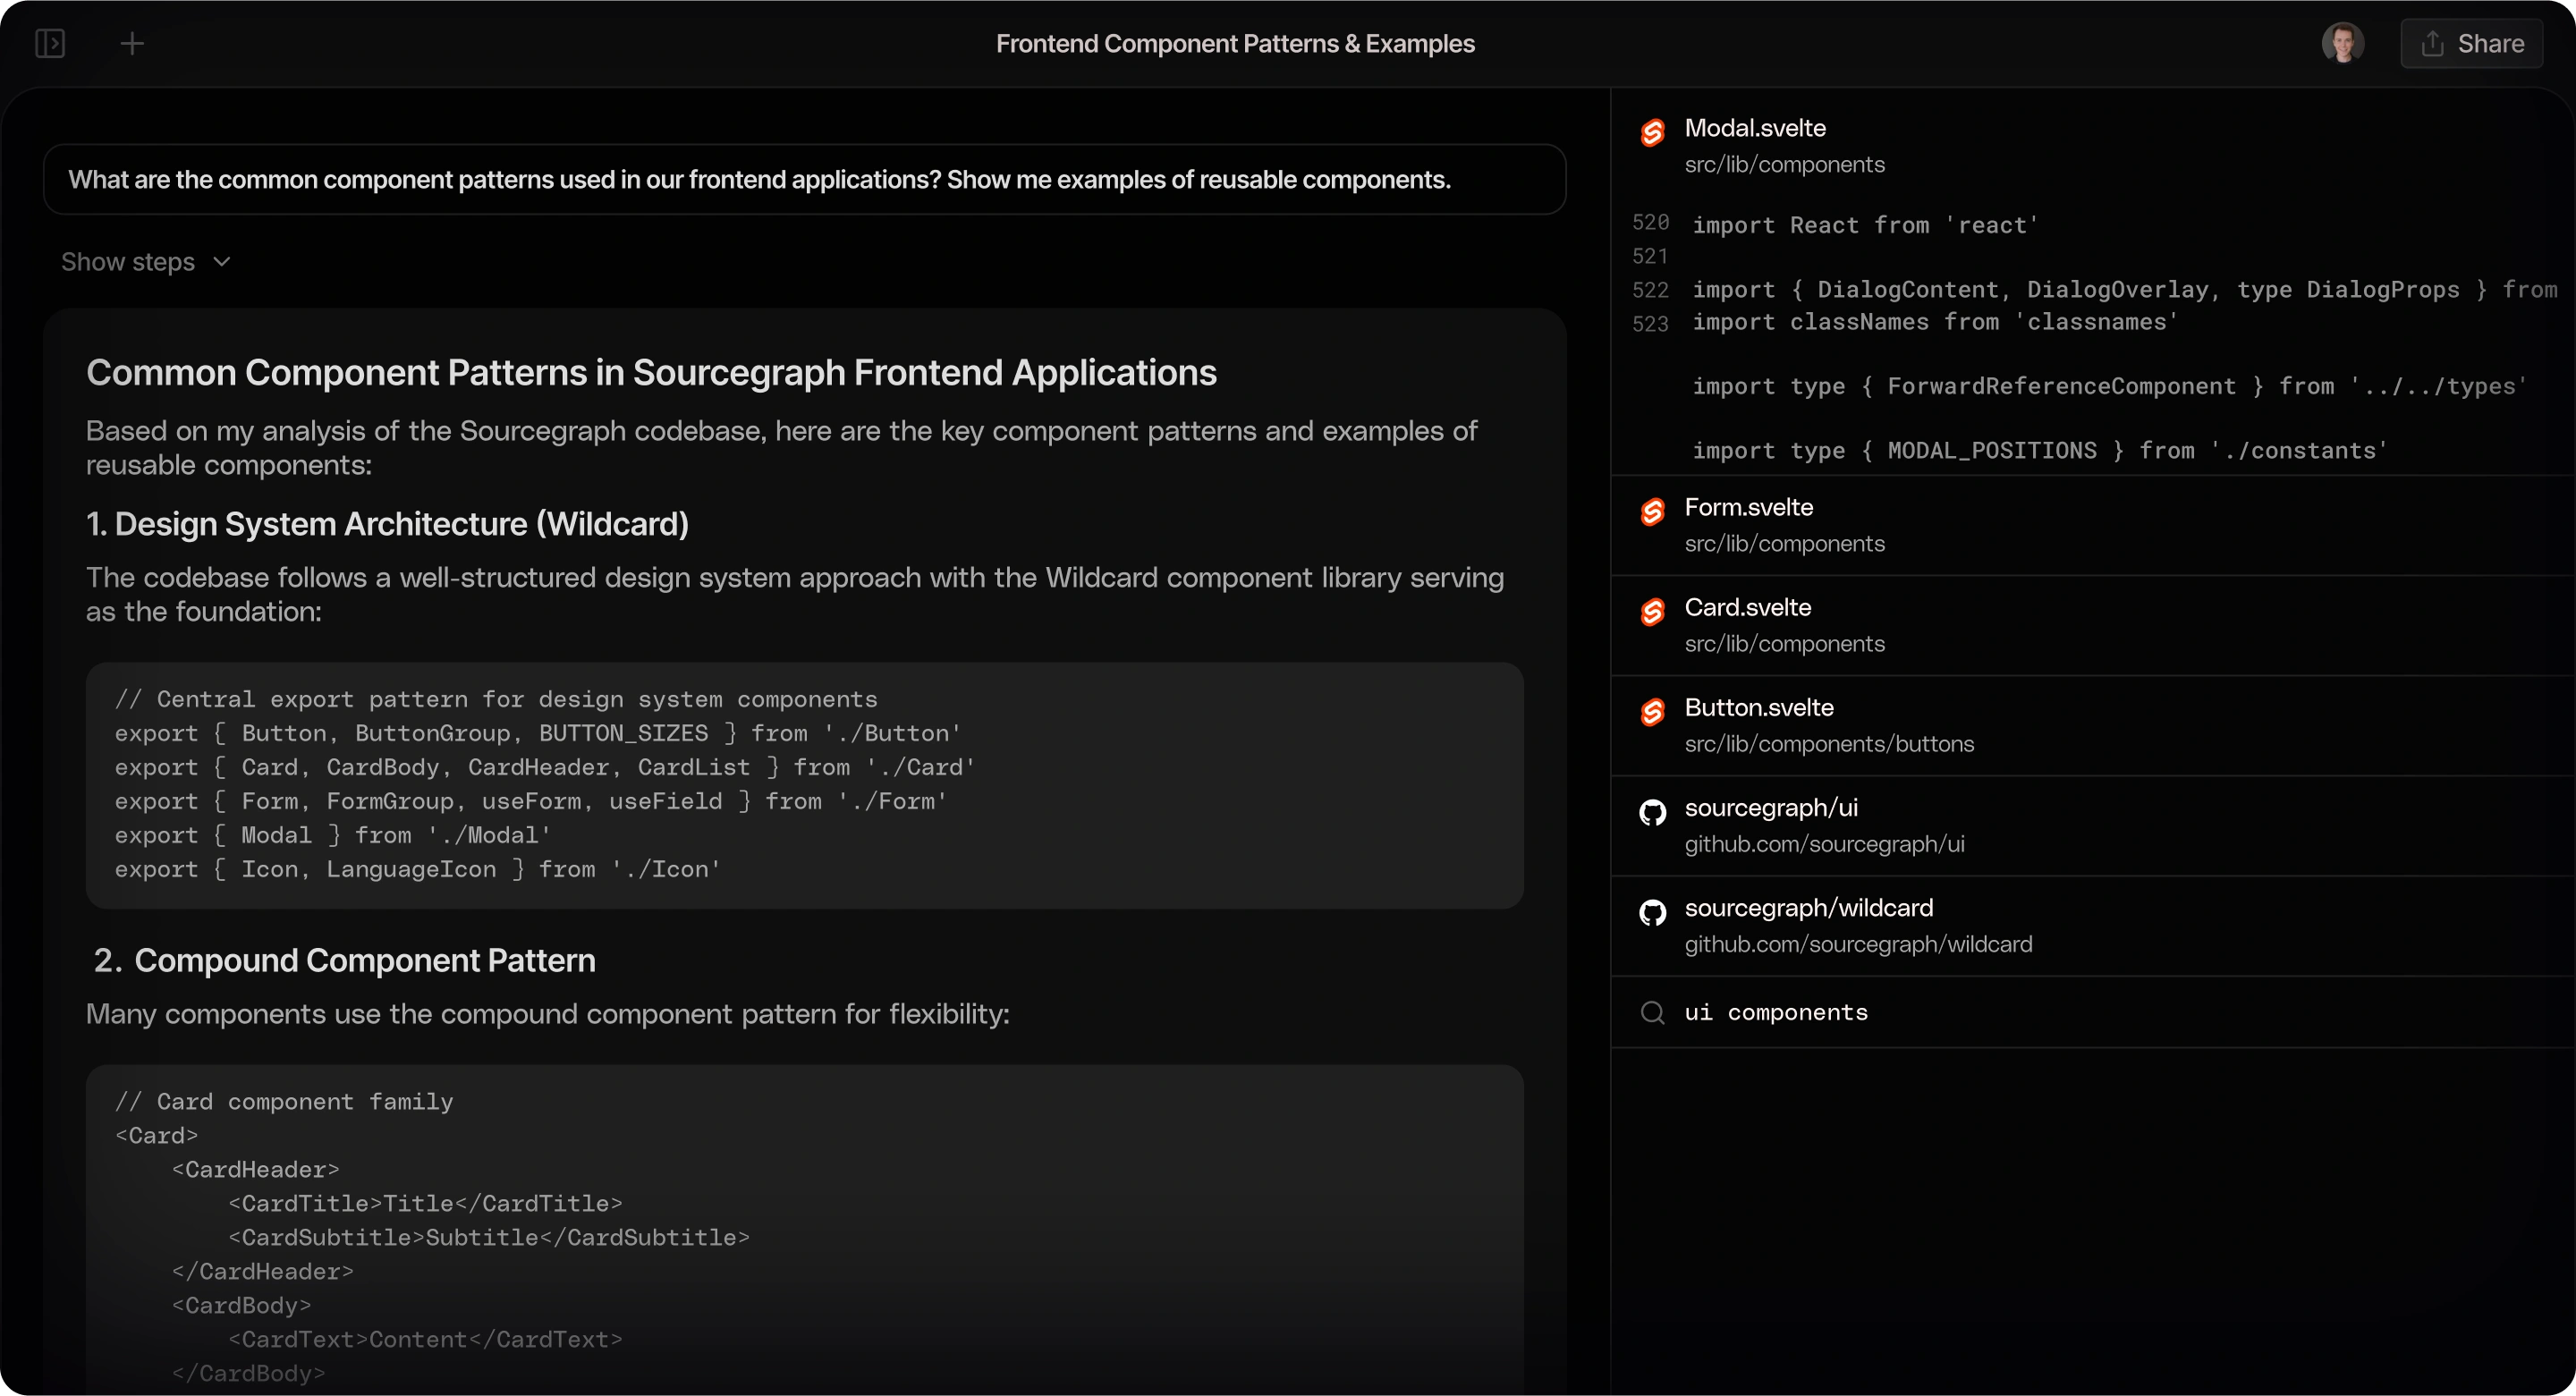Click the src/lib/components/buttons path text
Viewport: 2576px width, 1396px height.
point(1829,744)
